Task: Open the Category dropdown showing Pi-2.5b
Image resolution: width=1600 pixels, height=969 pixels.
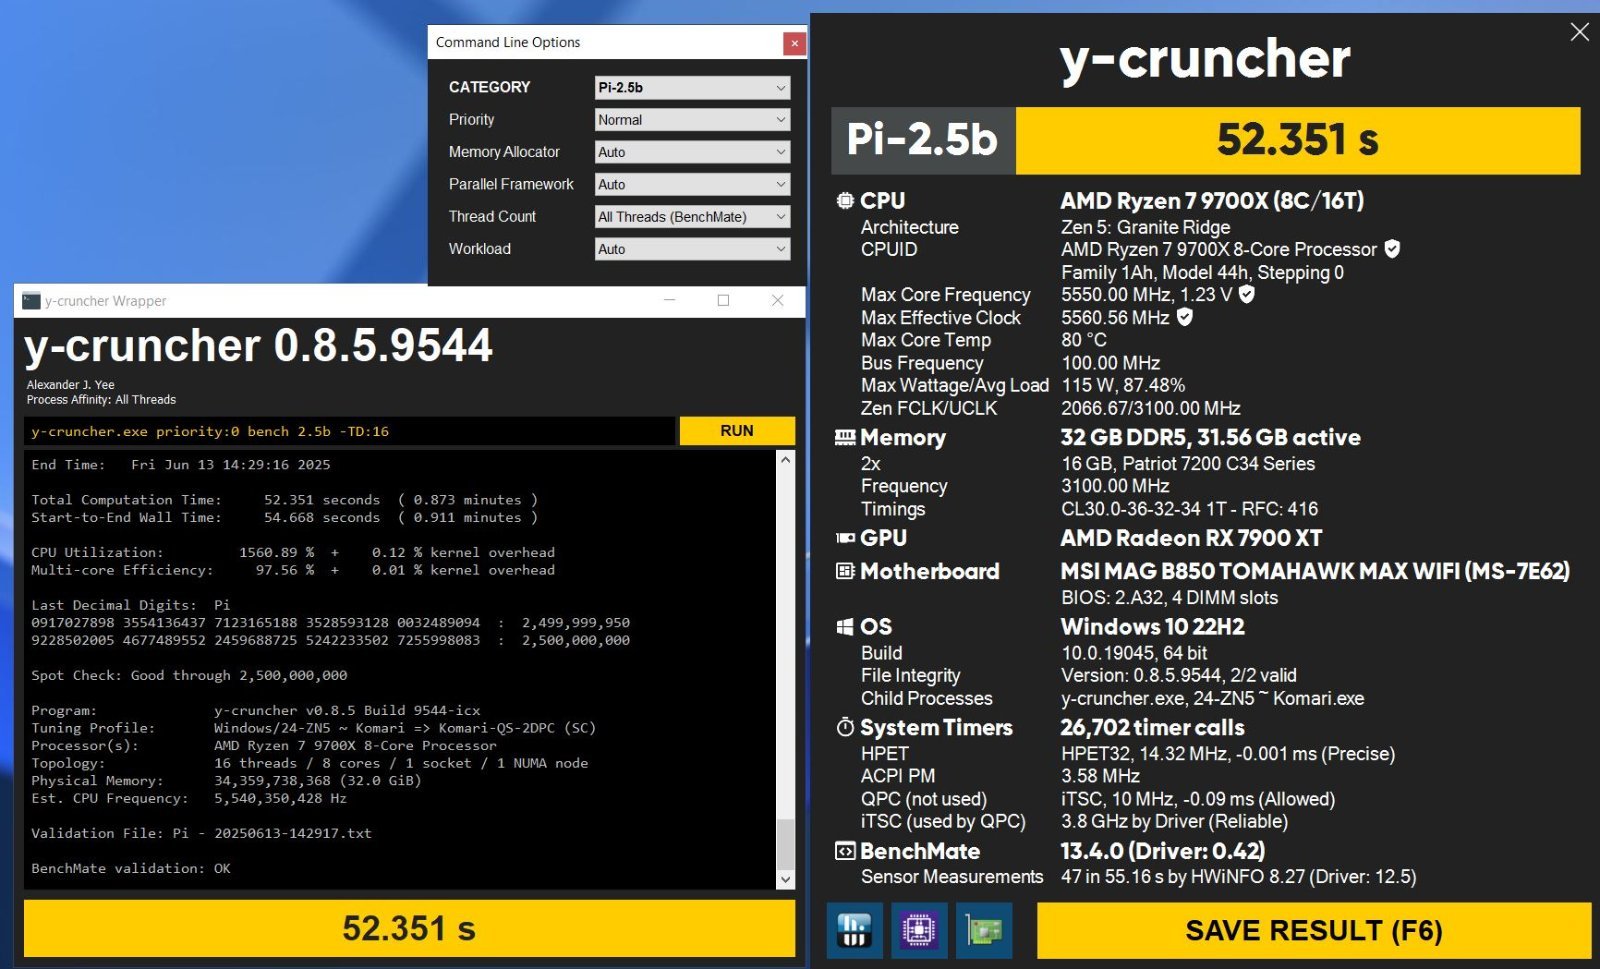Action: coord(692,88)
